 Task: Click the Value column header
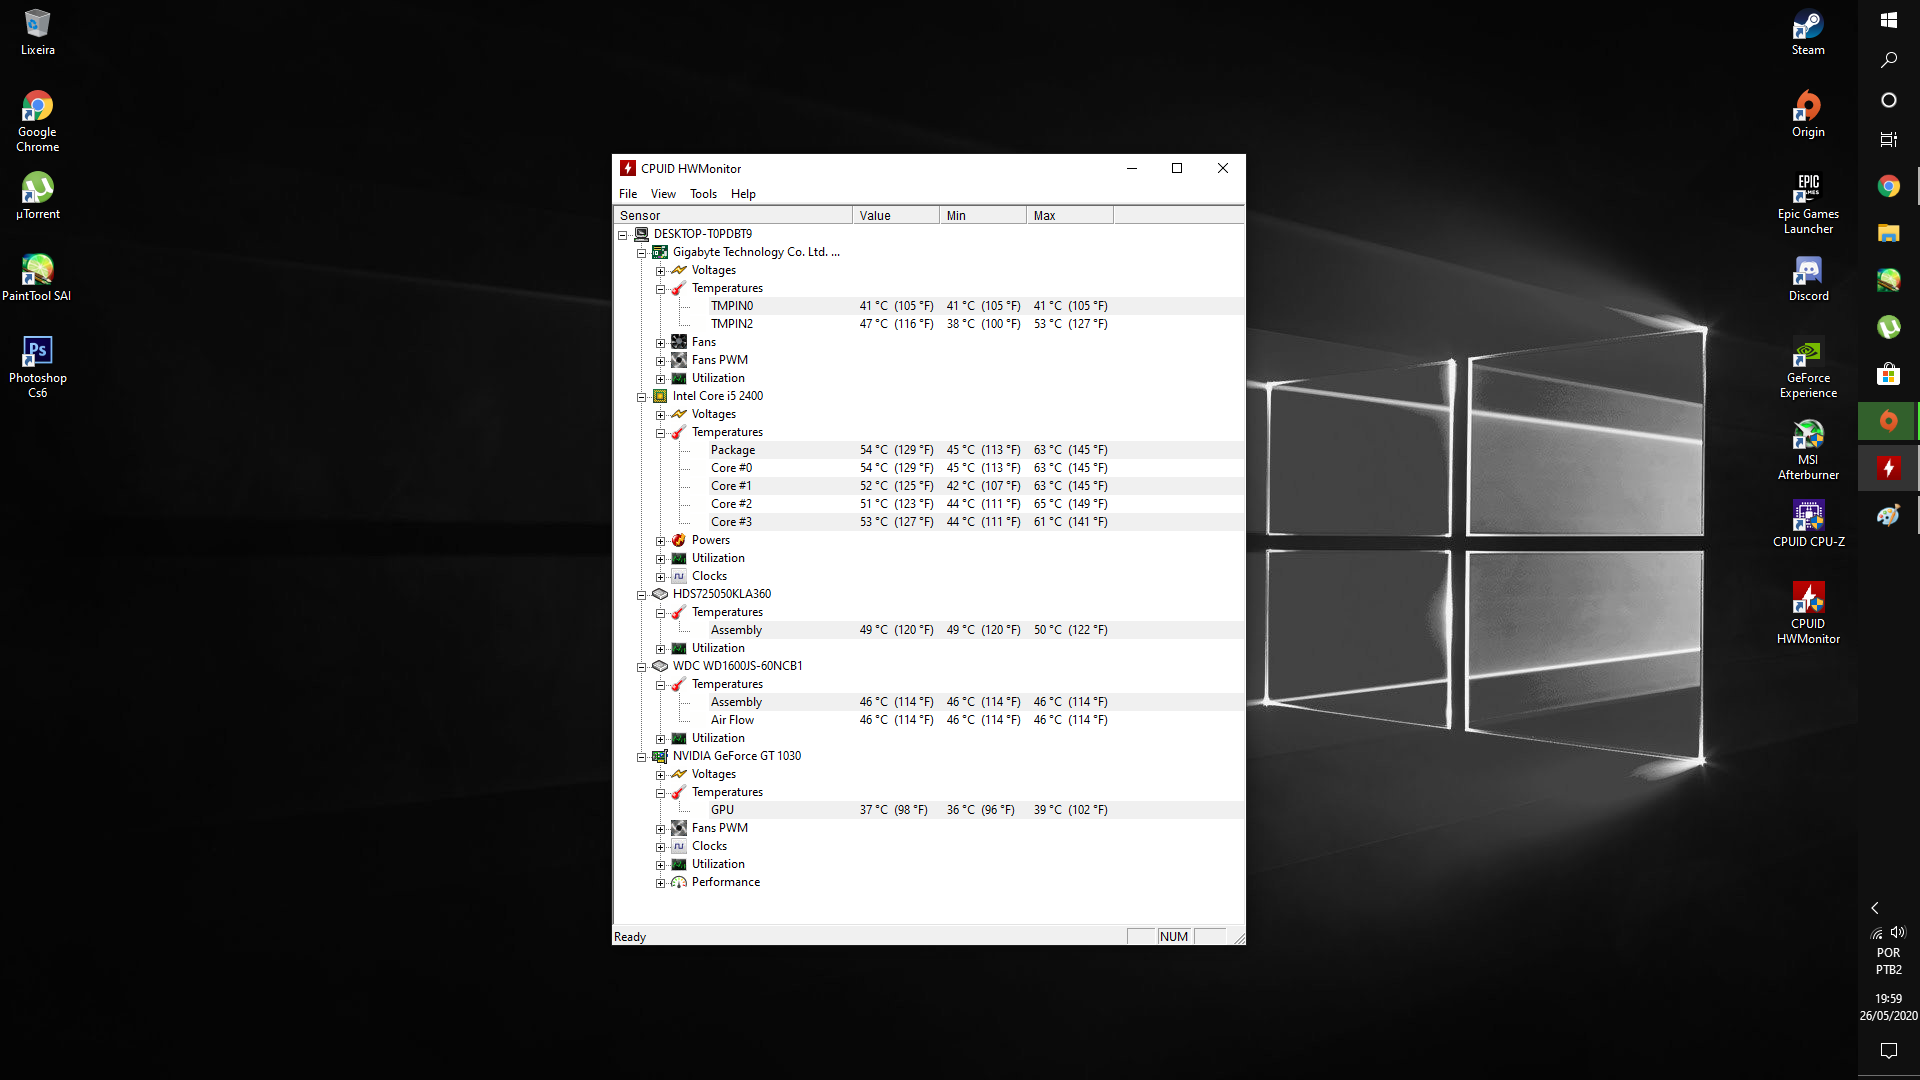tap(896, 215)
